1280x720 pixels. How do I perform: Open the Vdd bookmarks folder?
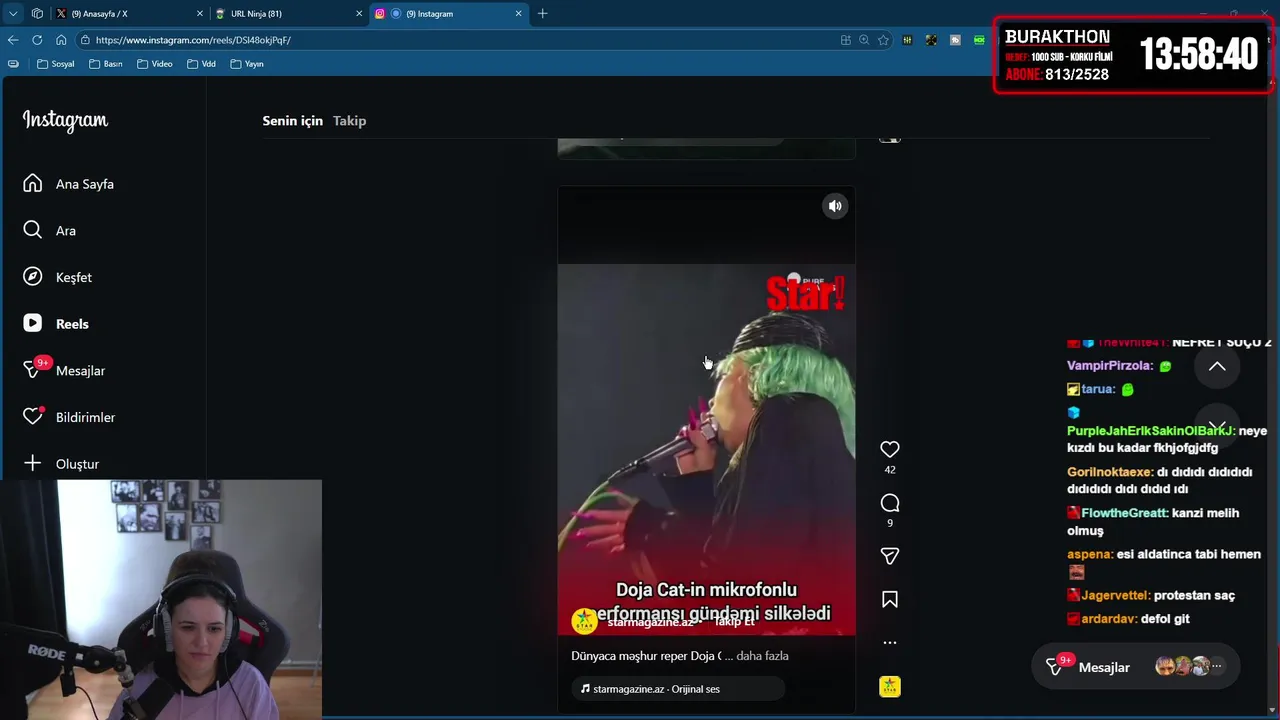201,64
